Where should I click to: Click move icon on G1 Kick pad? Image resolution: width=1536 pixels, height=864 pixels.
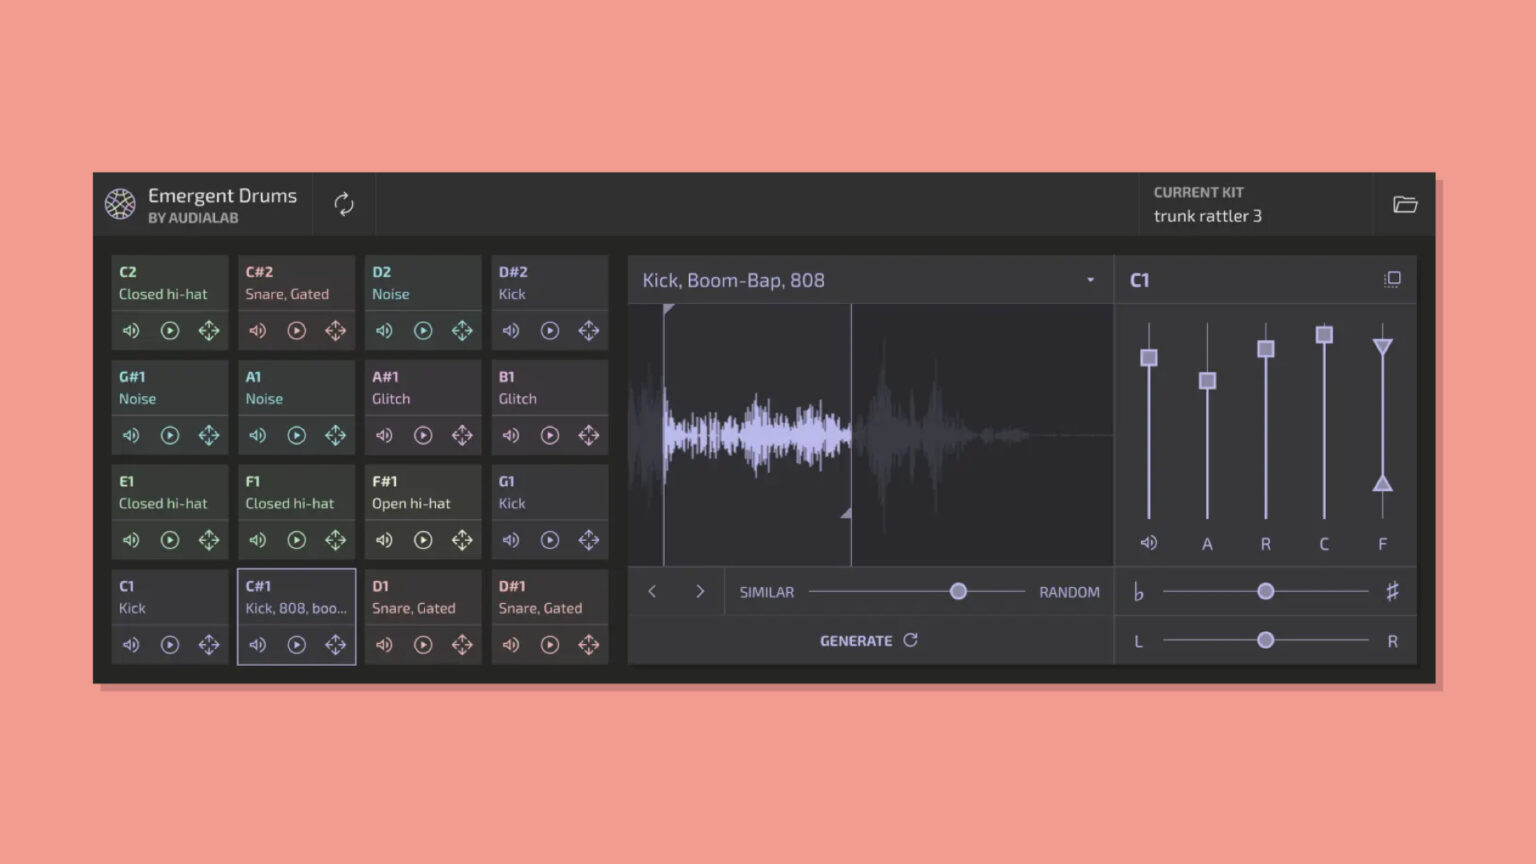[589, 540]
